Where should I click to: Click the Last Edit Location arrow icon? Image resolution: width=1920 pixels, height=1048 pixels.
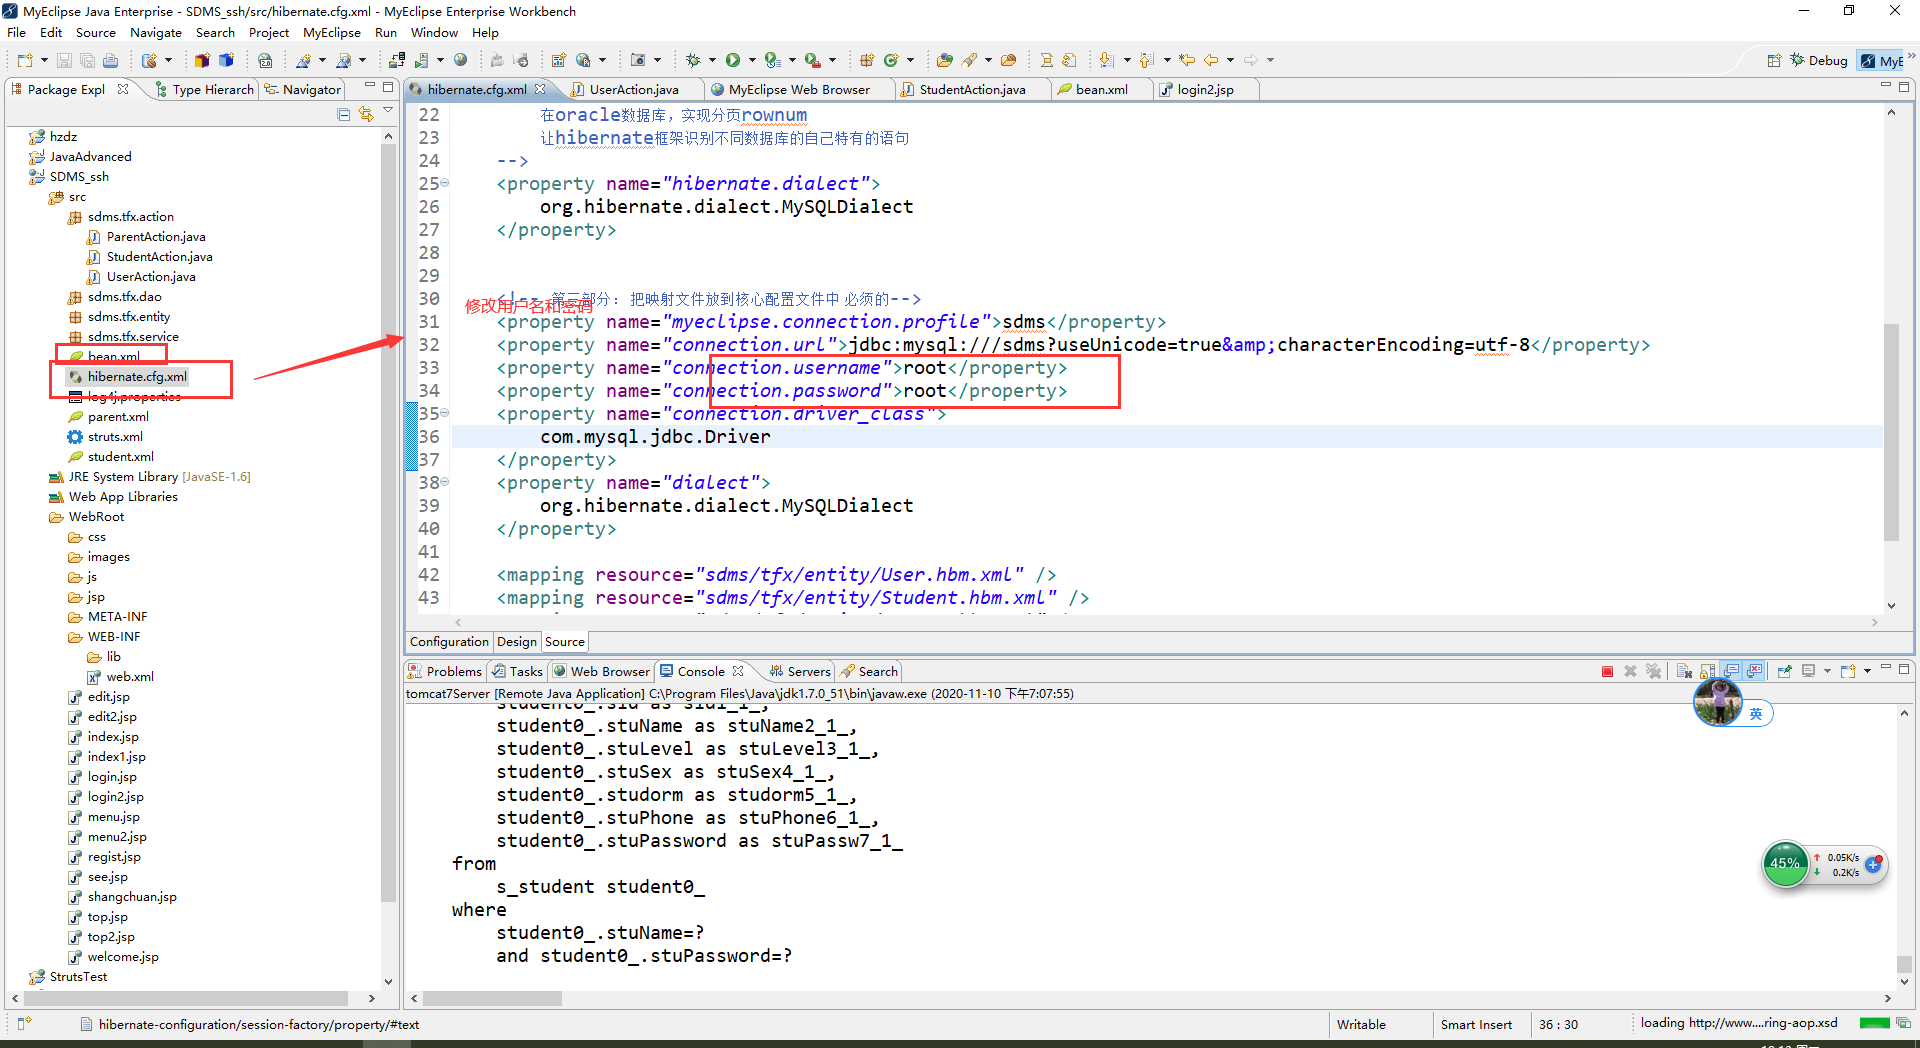click(x=1187, y=60)
